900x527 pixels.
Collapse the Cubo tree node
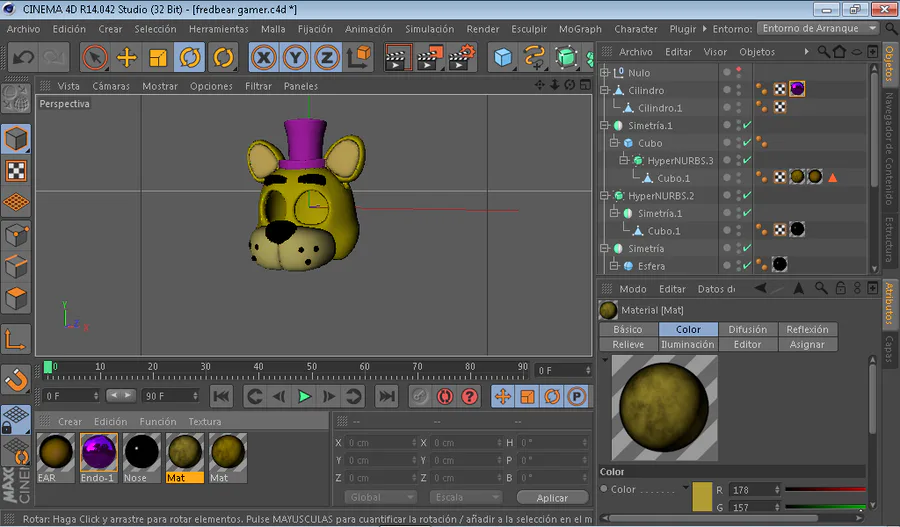click(x=614, y=143)
